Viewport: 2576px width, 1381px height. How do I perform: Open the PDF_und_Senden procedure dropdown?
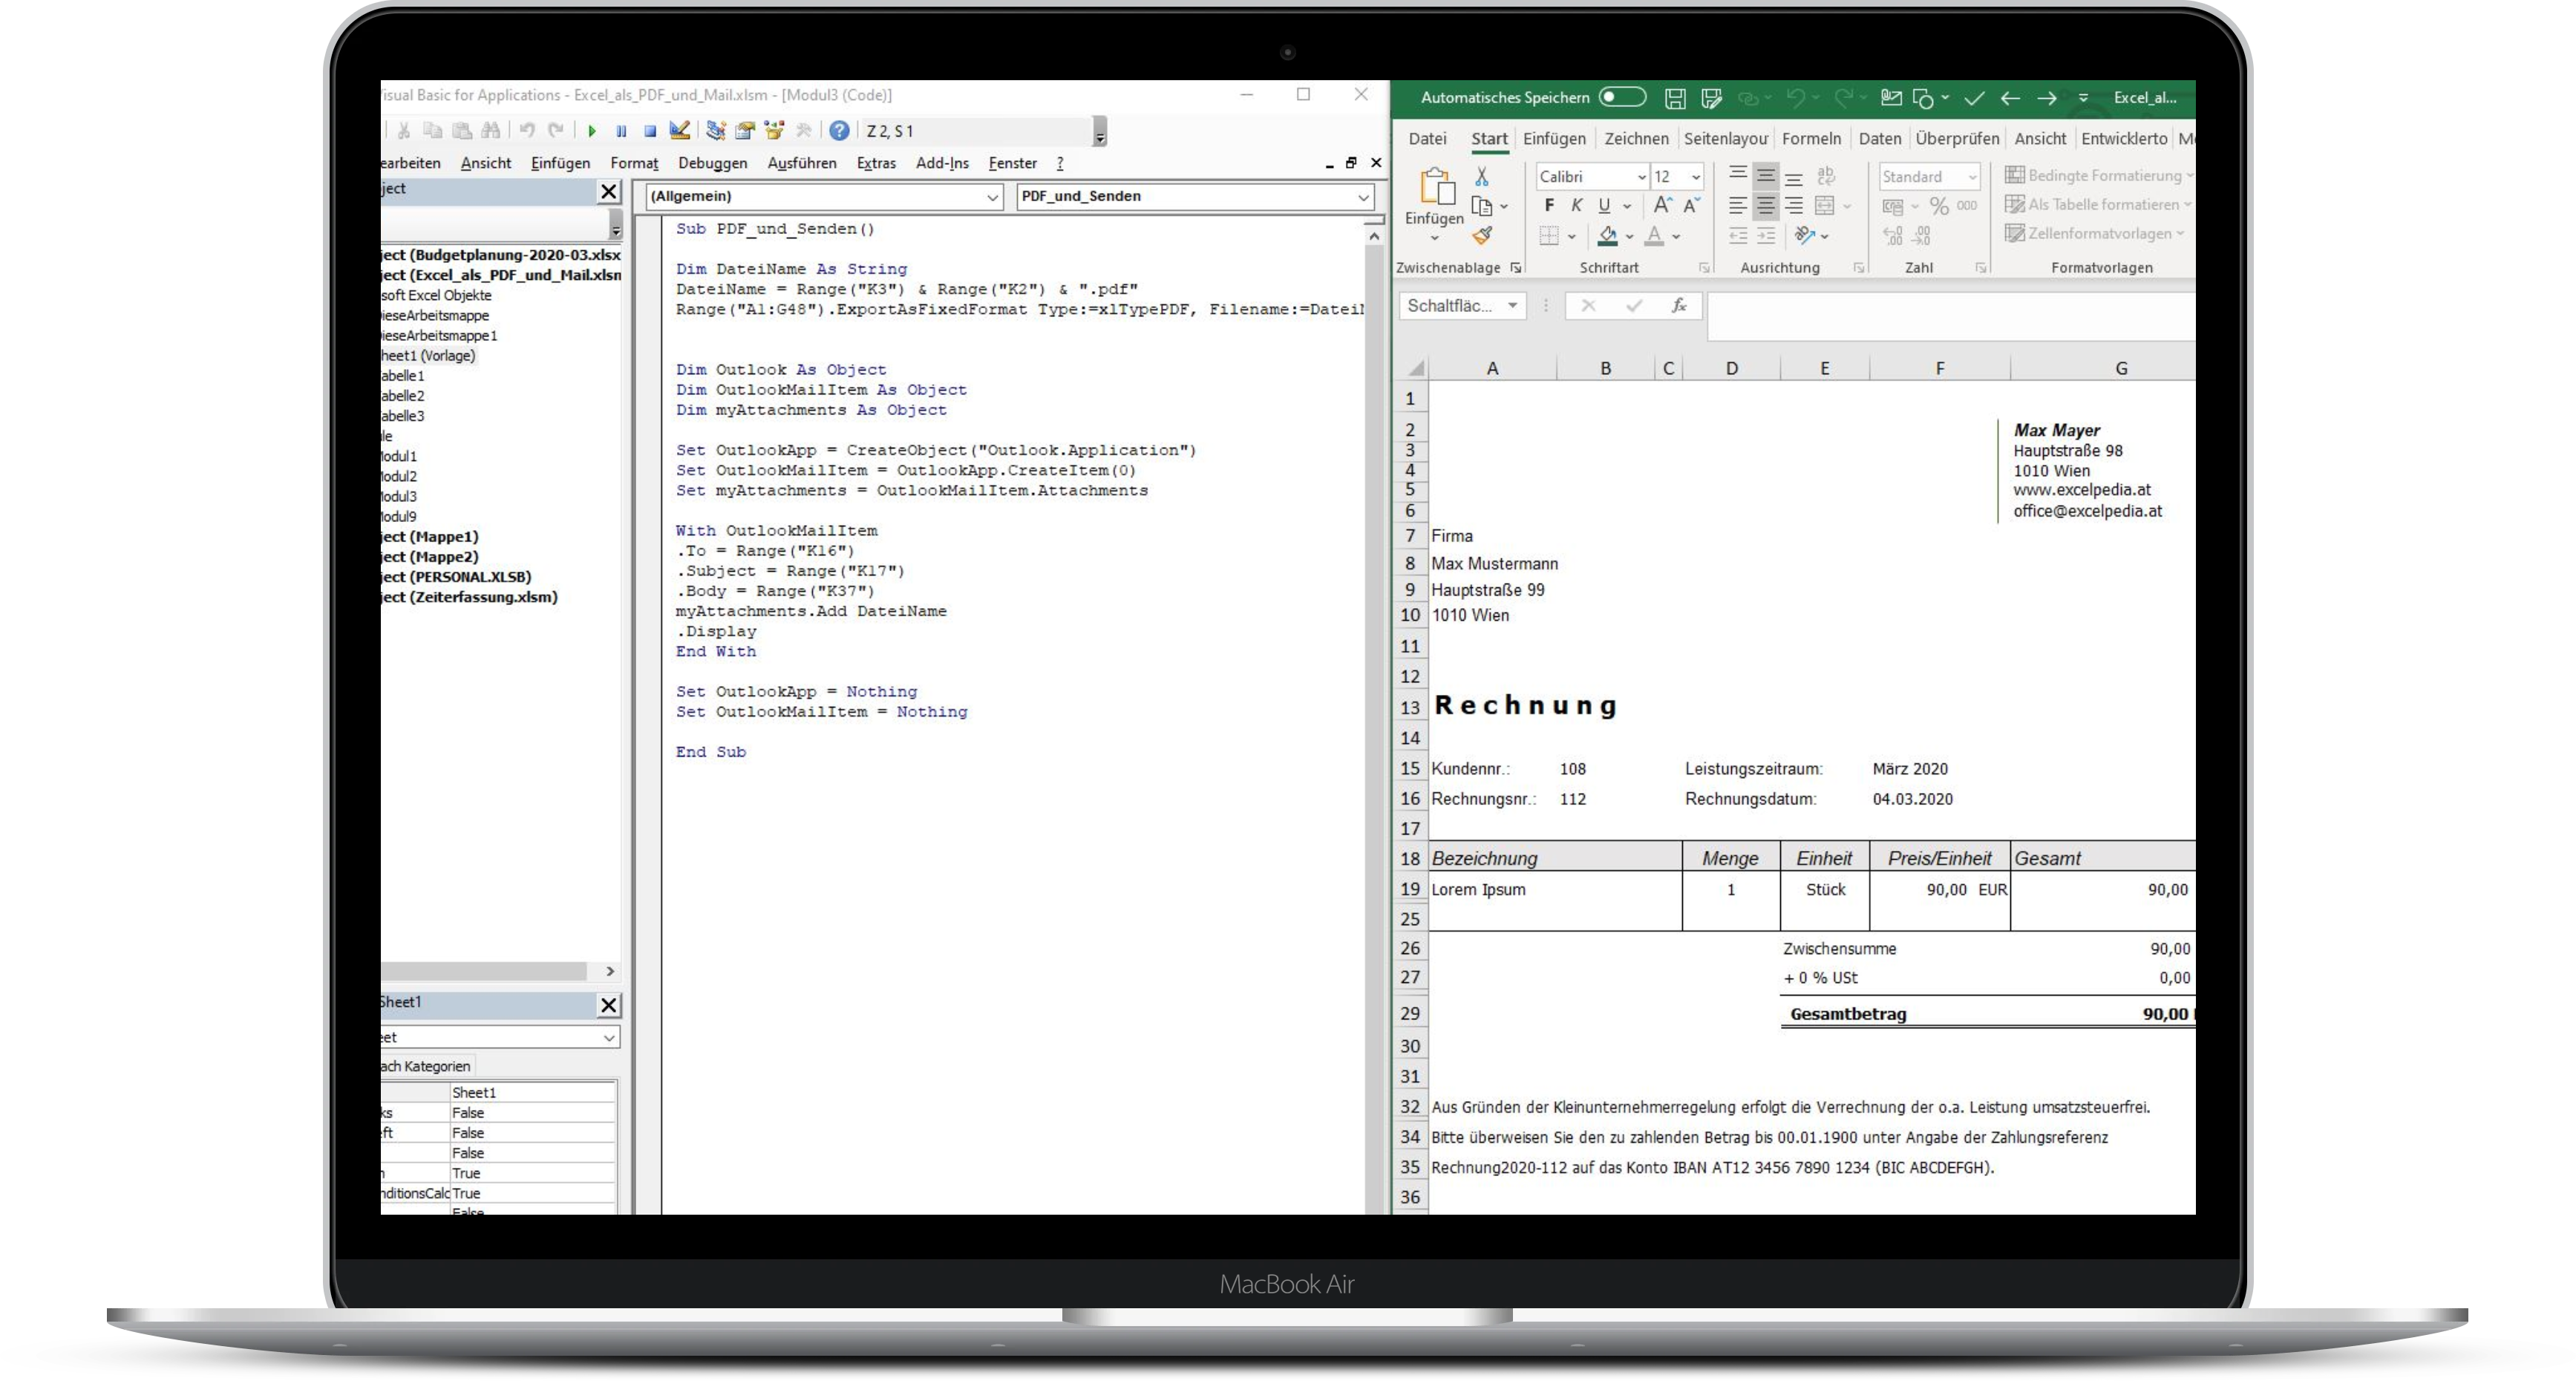coord(1363,197)
